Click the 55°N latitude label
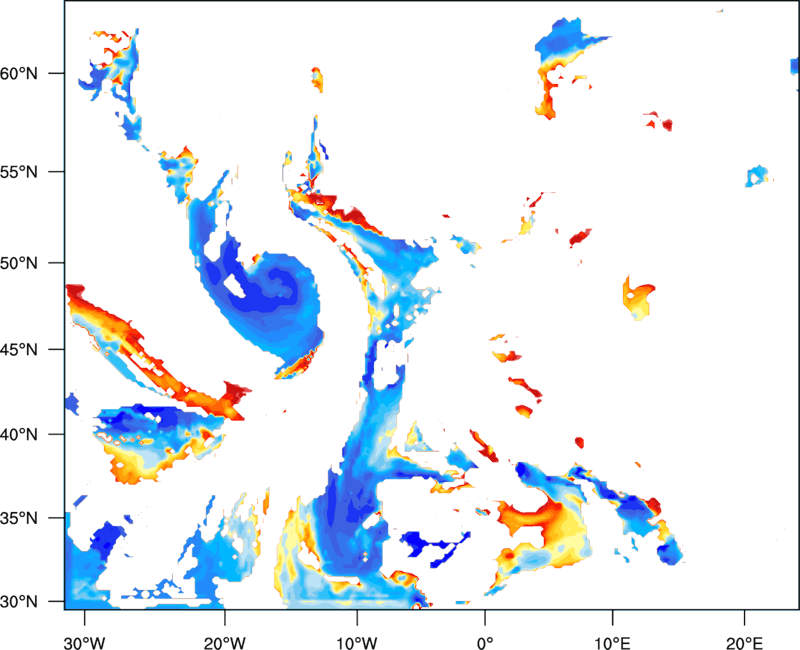Image resolution: width=800 pixels, height=650 pixels. pyautogui.click(x=19, y=172)
